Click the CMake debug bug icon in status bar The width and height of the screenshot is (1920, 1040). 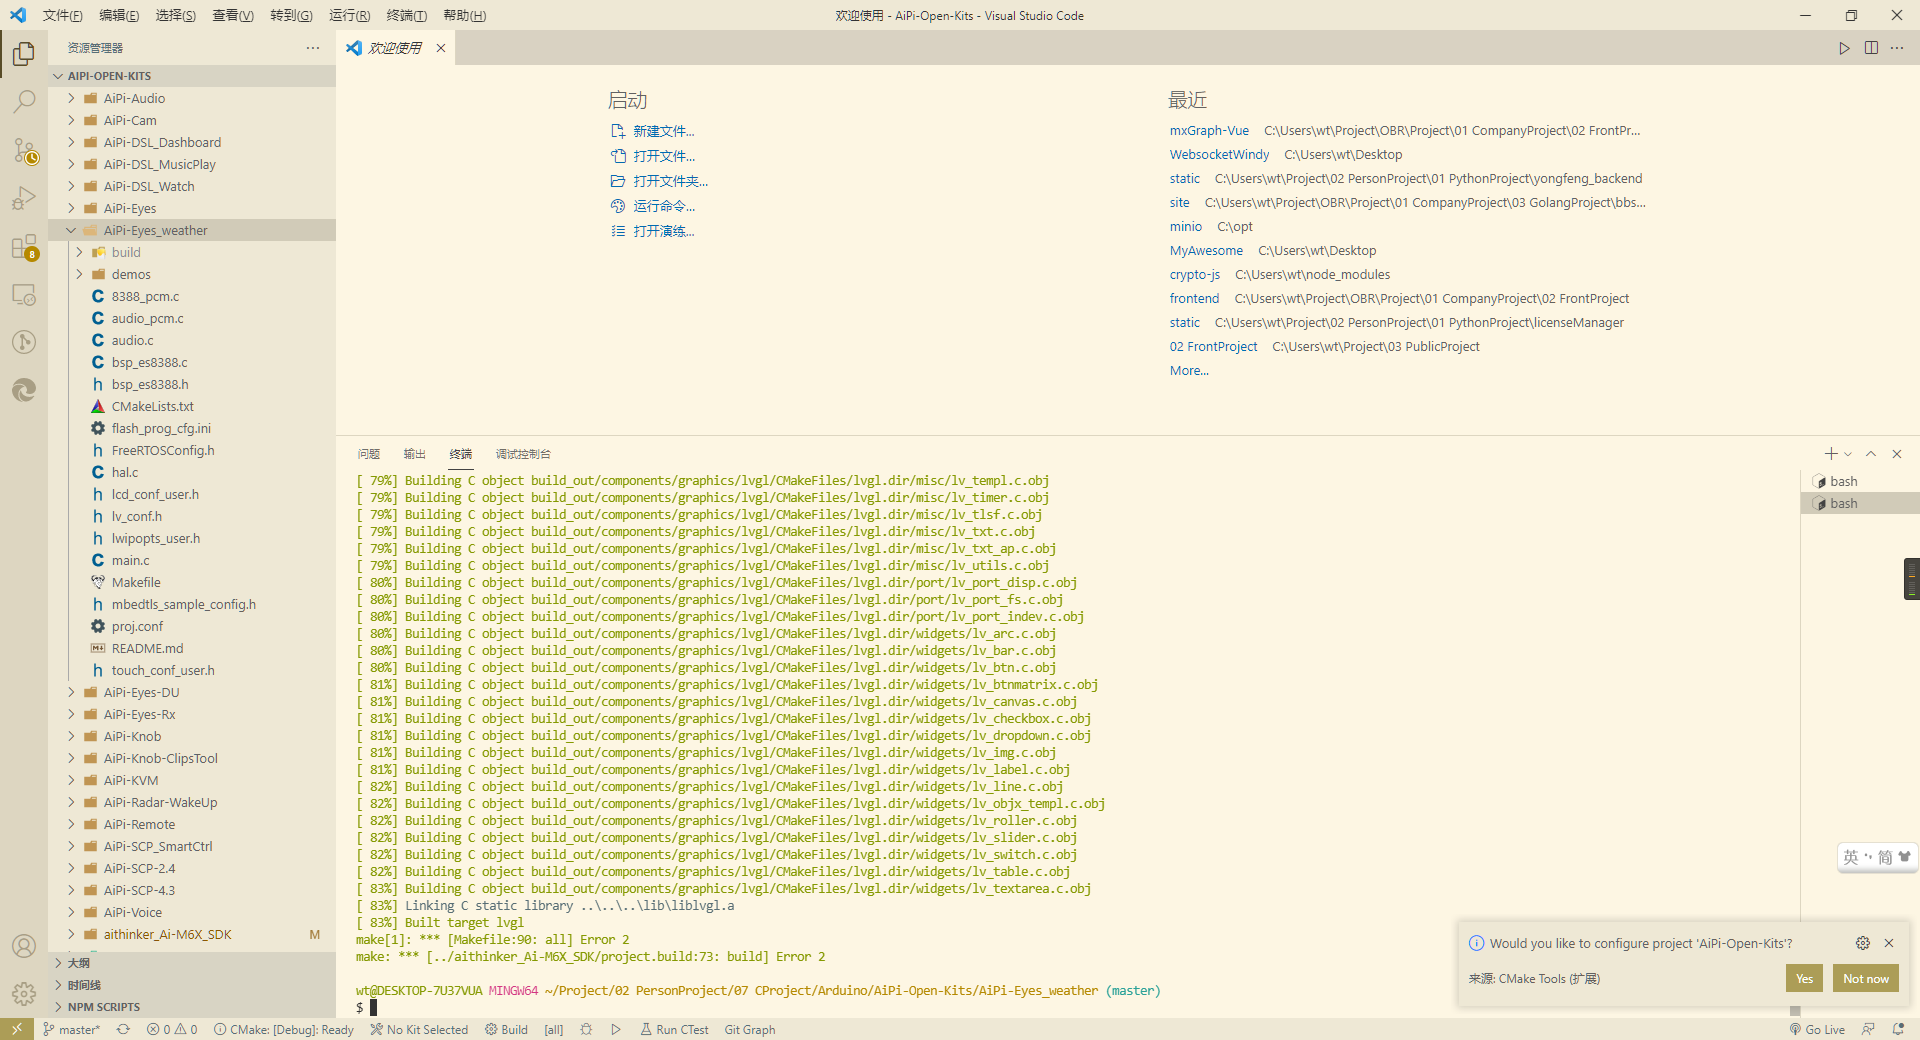pos(586,1029)
